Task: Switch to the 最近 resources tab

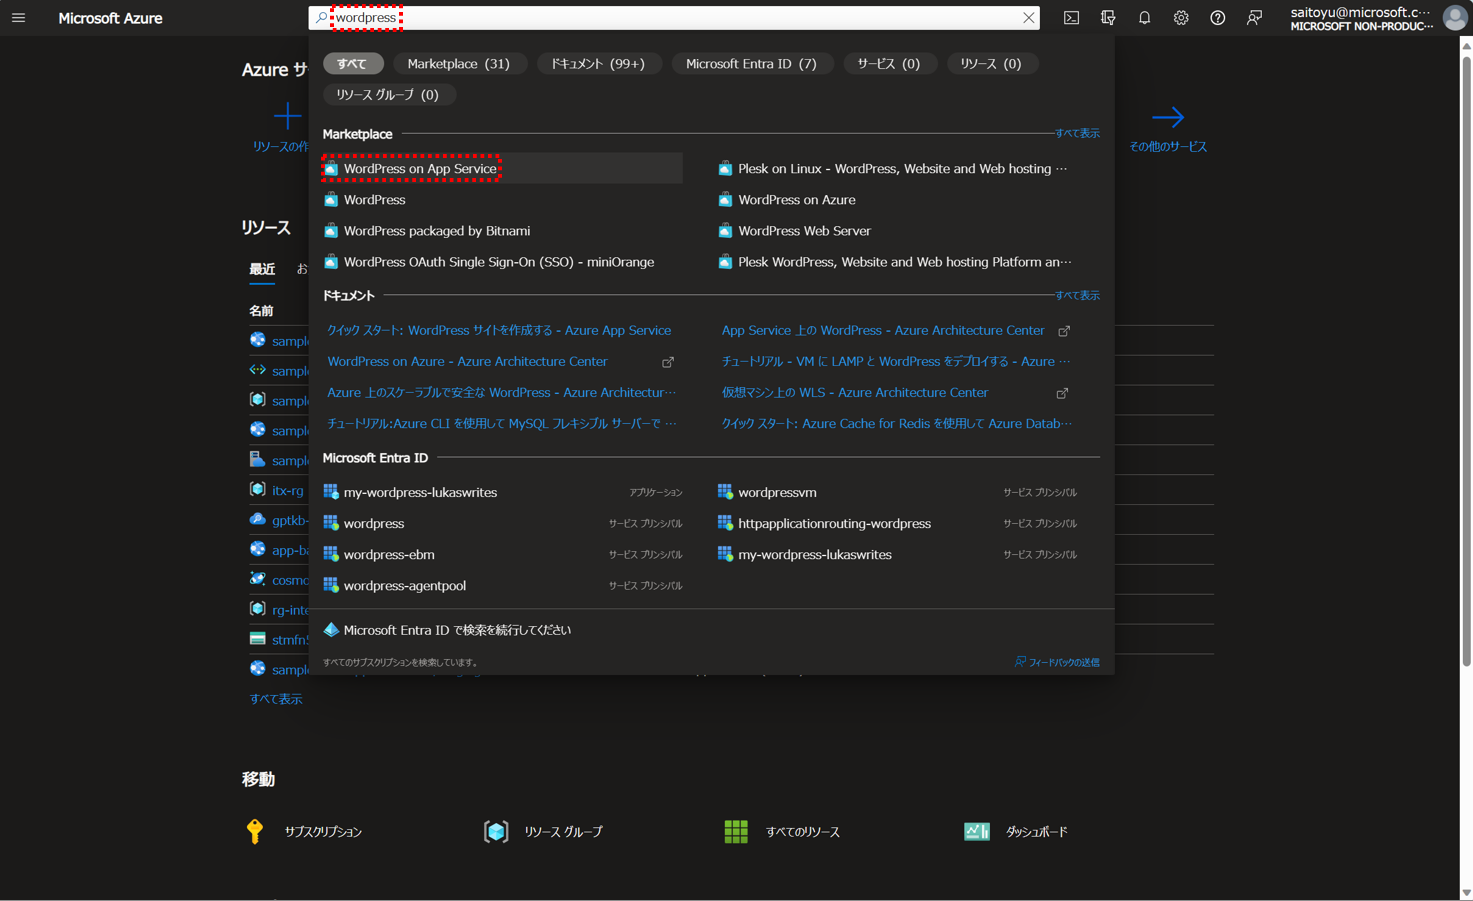Action: coord(262,269)
